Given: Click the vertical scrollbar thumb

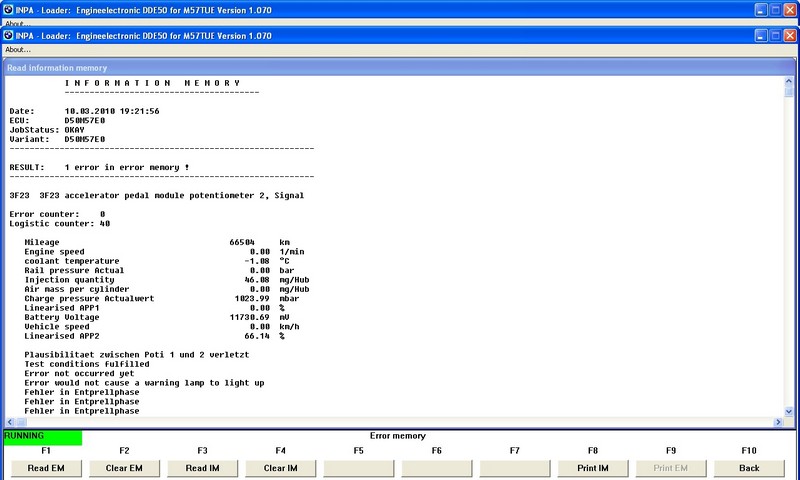Looking at the screenshot, I should click(x=789, y=91).
